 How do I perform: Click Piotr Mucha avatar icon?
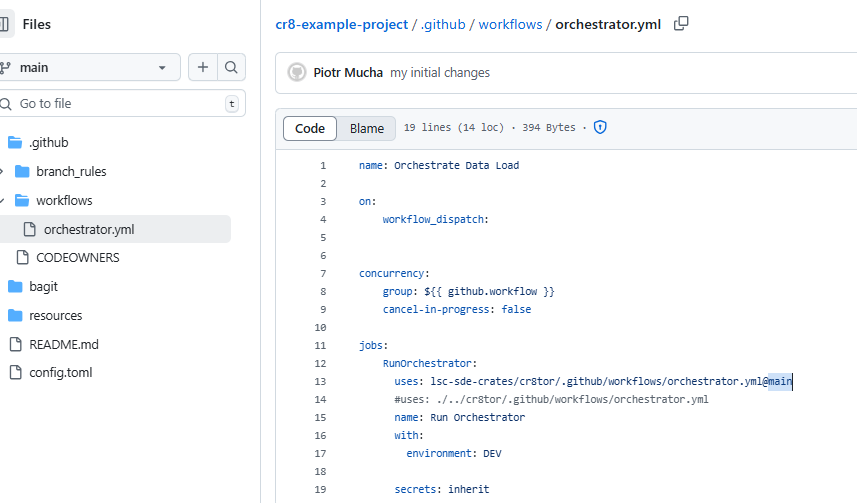(297, 72)
